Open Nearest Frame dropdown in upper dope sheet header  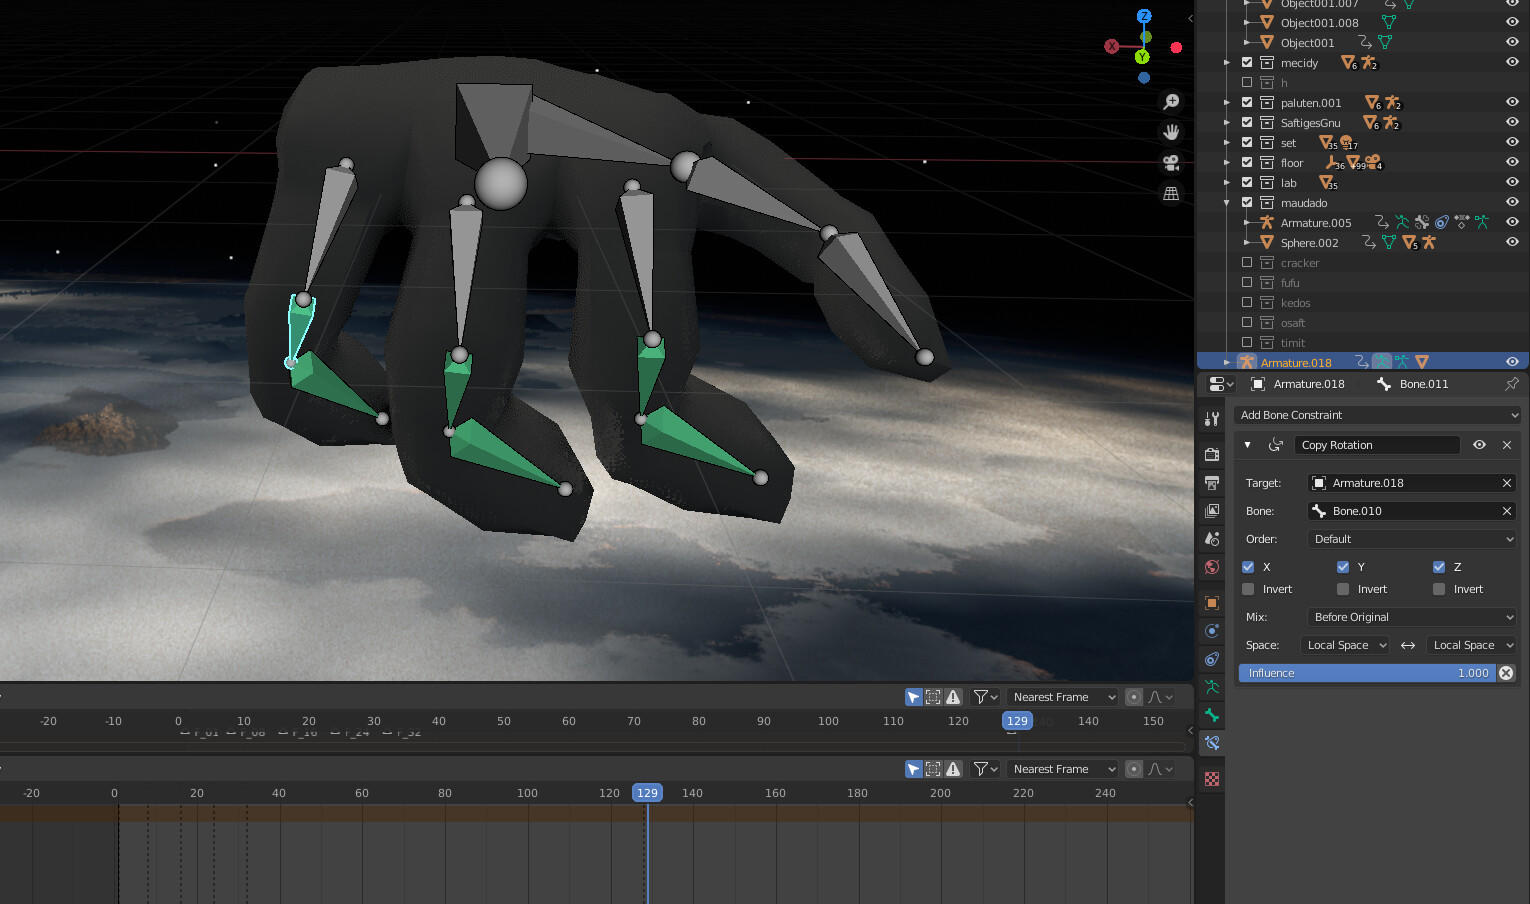point(1063,697)
